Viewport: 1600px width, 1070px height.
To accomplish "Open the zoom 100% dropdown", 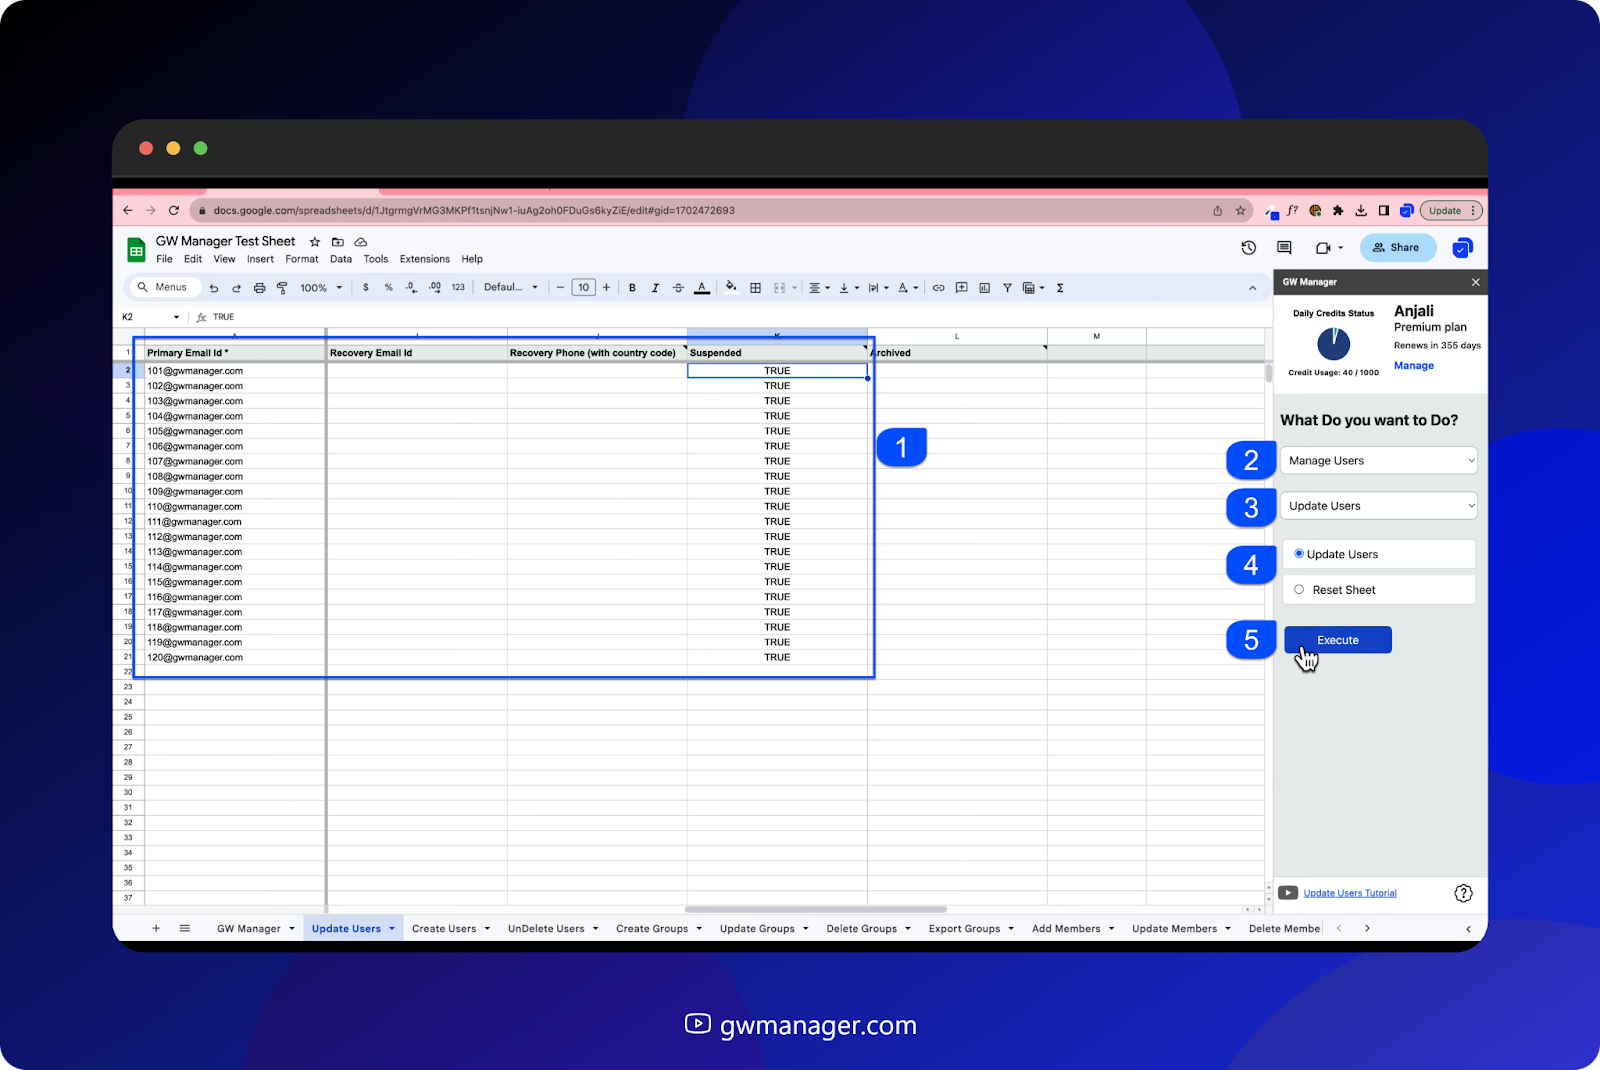I will (321, 288).
